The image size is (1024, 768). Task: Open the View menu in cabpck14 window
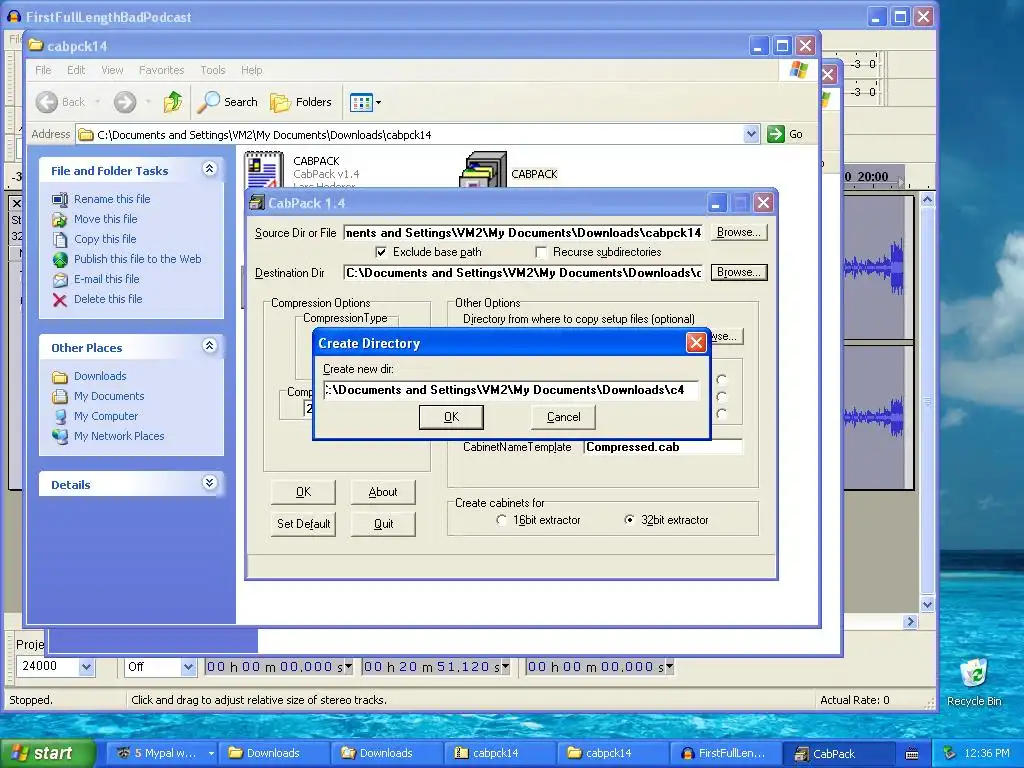coord(112,70)
